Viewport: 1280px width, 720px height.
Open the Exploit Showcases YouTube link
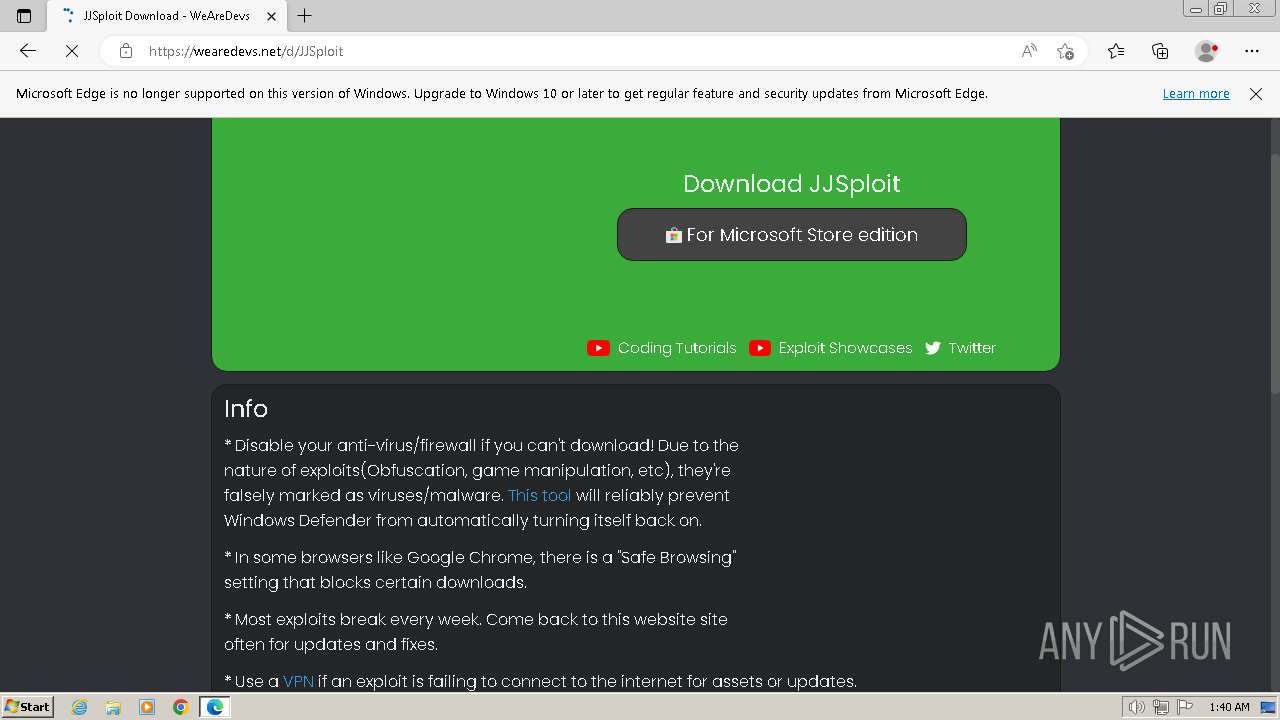[846, 348]
